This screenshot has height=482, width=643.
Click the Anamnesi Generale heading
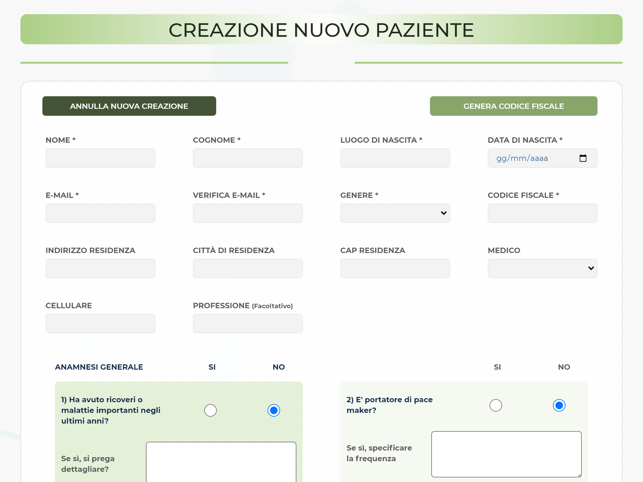point(99,367)
